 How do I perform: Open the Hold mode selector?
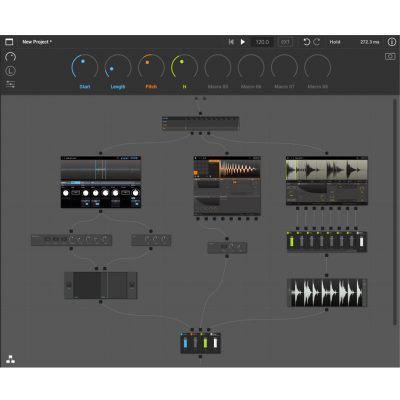click(335, 42)
